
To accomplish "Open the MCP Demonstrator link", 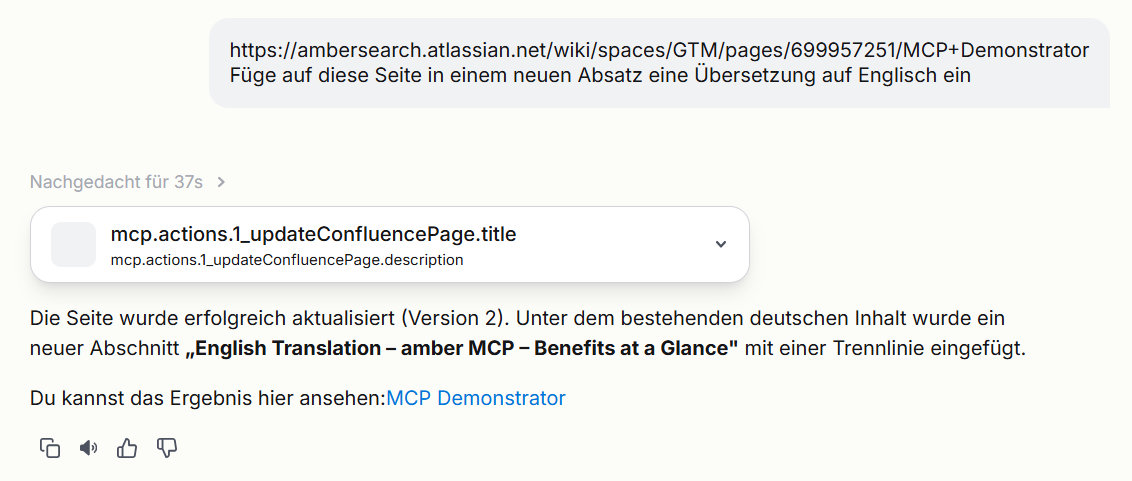I will tap(476, 398).
